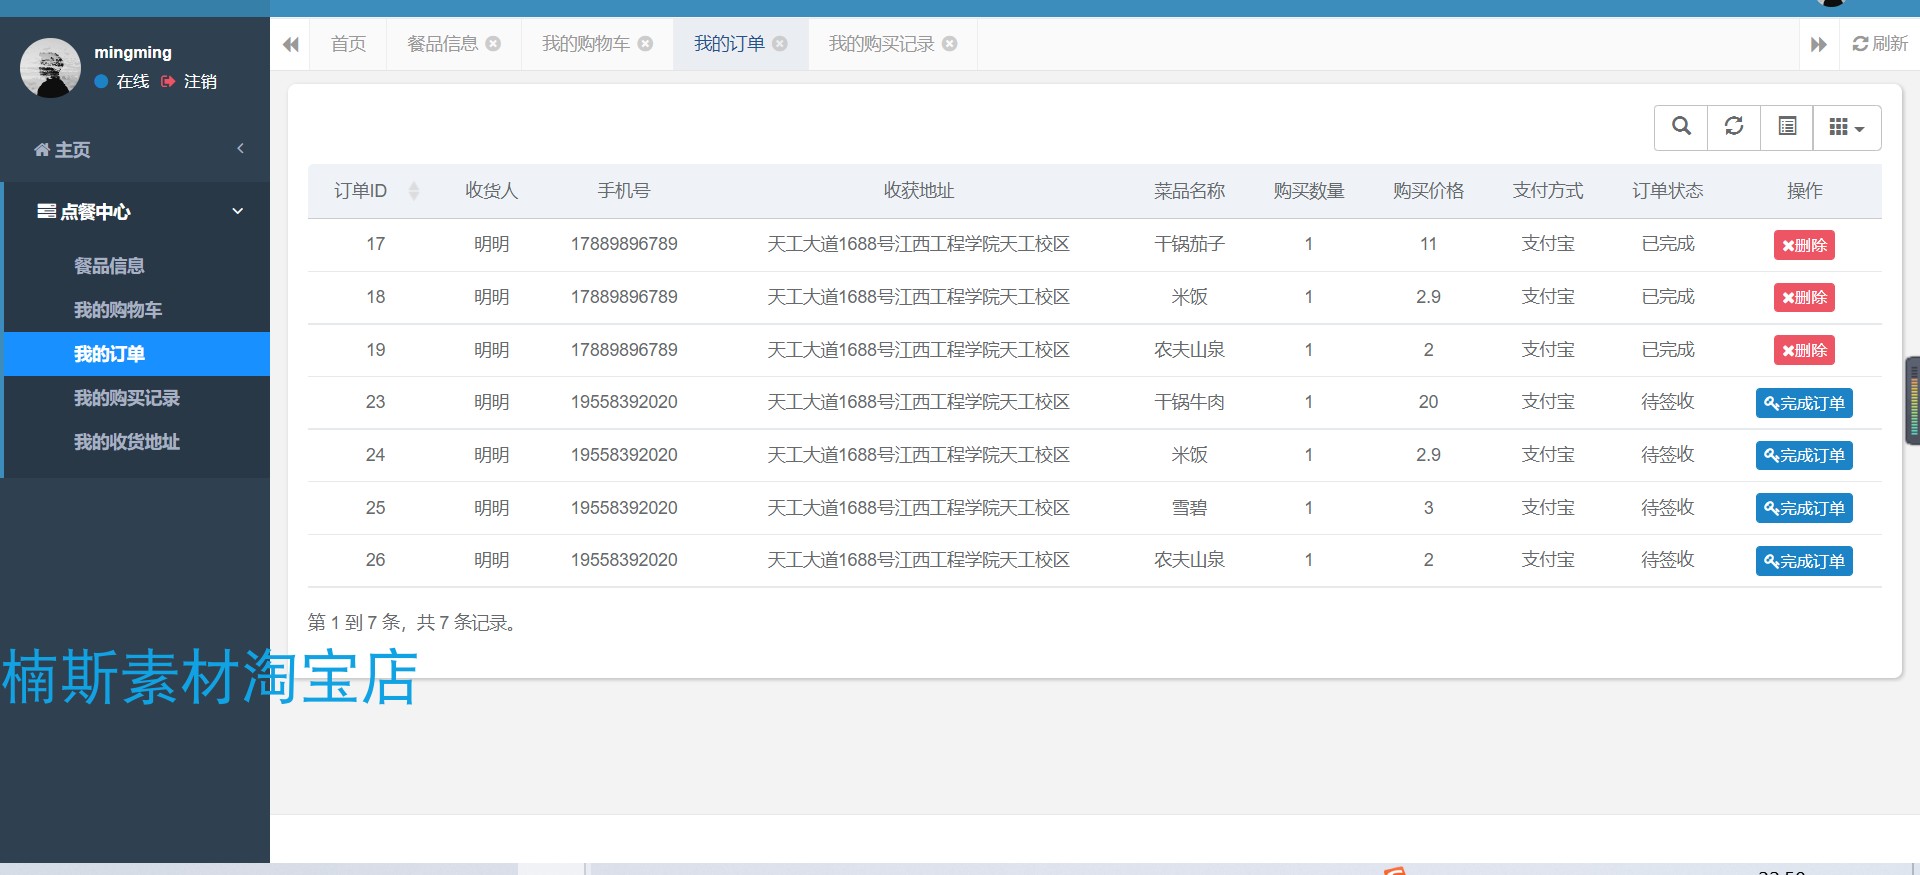Open 我的购物车 in the sidebar
This screenshot has width=1920, height=875.
[x=118, y=310]
